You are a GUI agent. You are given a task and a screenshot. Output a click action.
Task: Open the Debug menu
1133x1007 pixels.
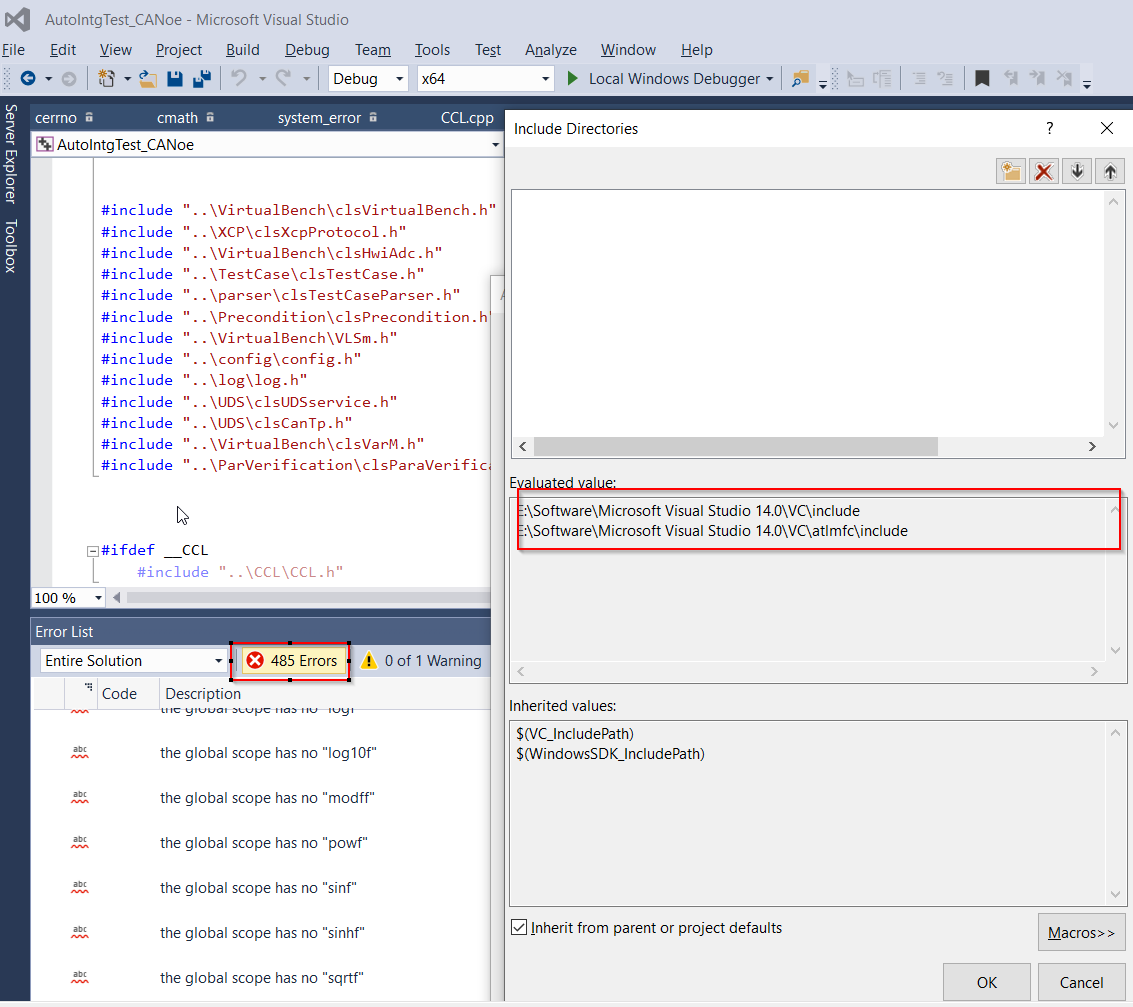pos(307,50)
